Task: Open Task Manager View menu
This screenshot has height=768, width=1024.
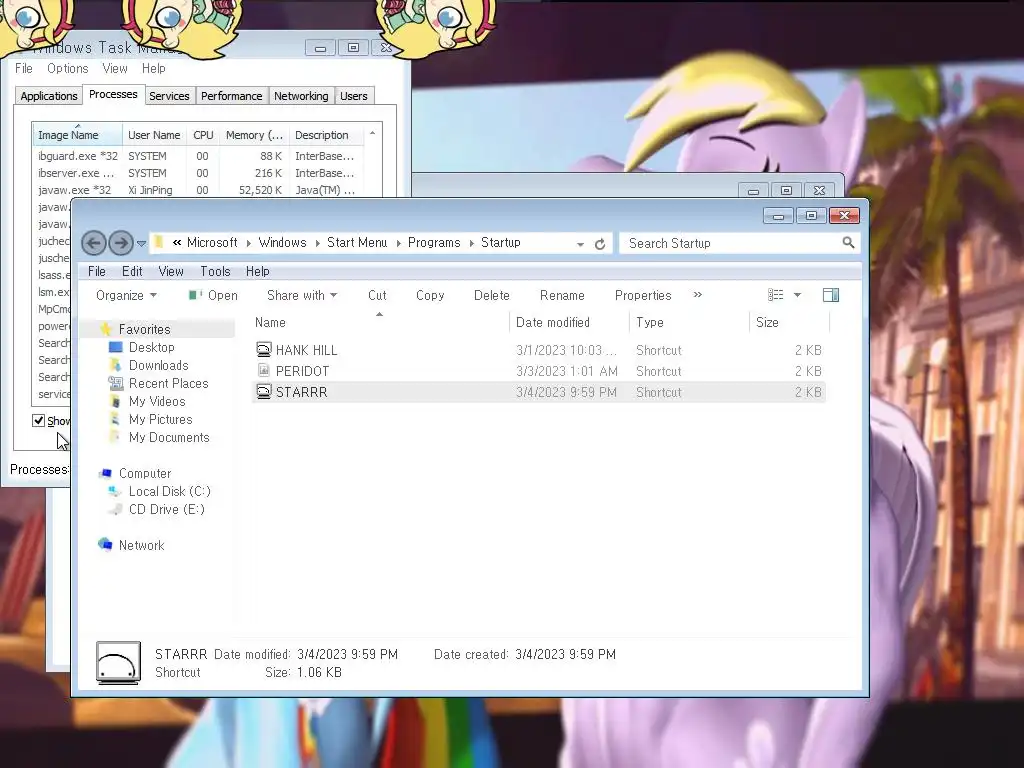Action: tap(114, 69)
